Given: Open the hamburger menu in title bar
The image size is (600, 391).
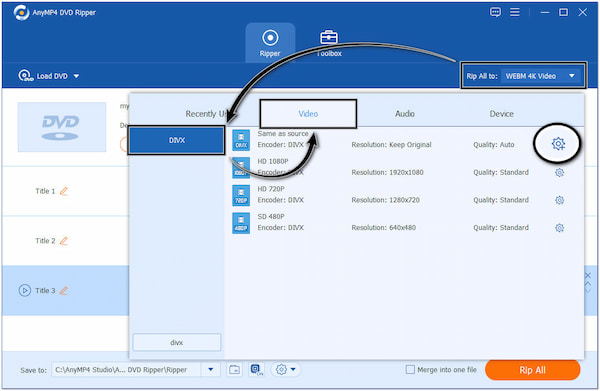Looking at the screenshot, I should [515, 12].
